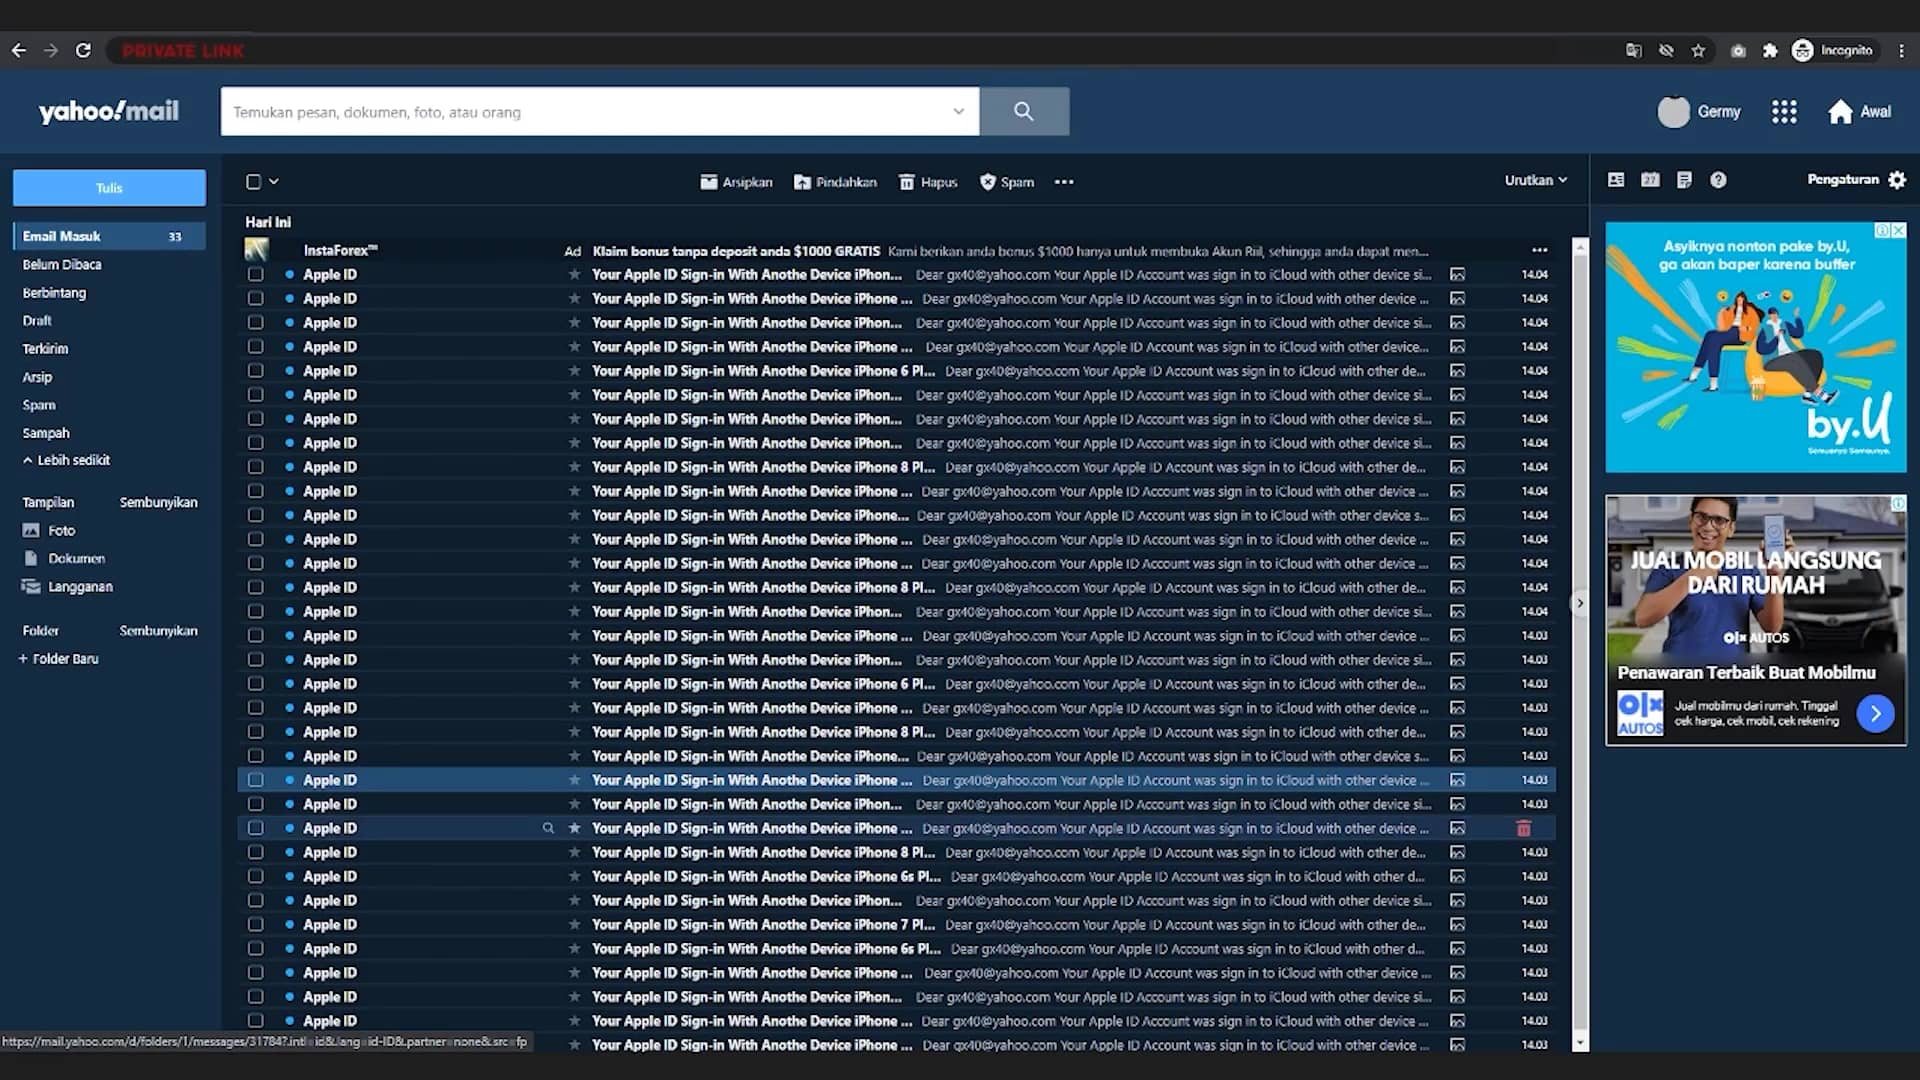1920x1080 pixels.
Task: Open the translate page icon in address bar
Action: click(x=1634, y=51)
